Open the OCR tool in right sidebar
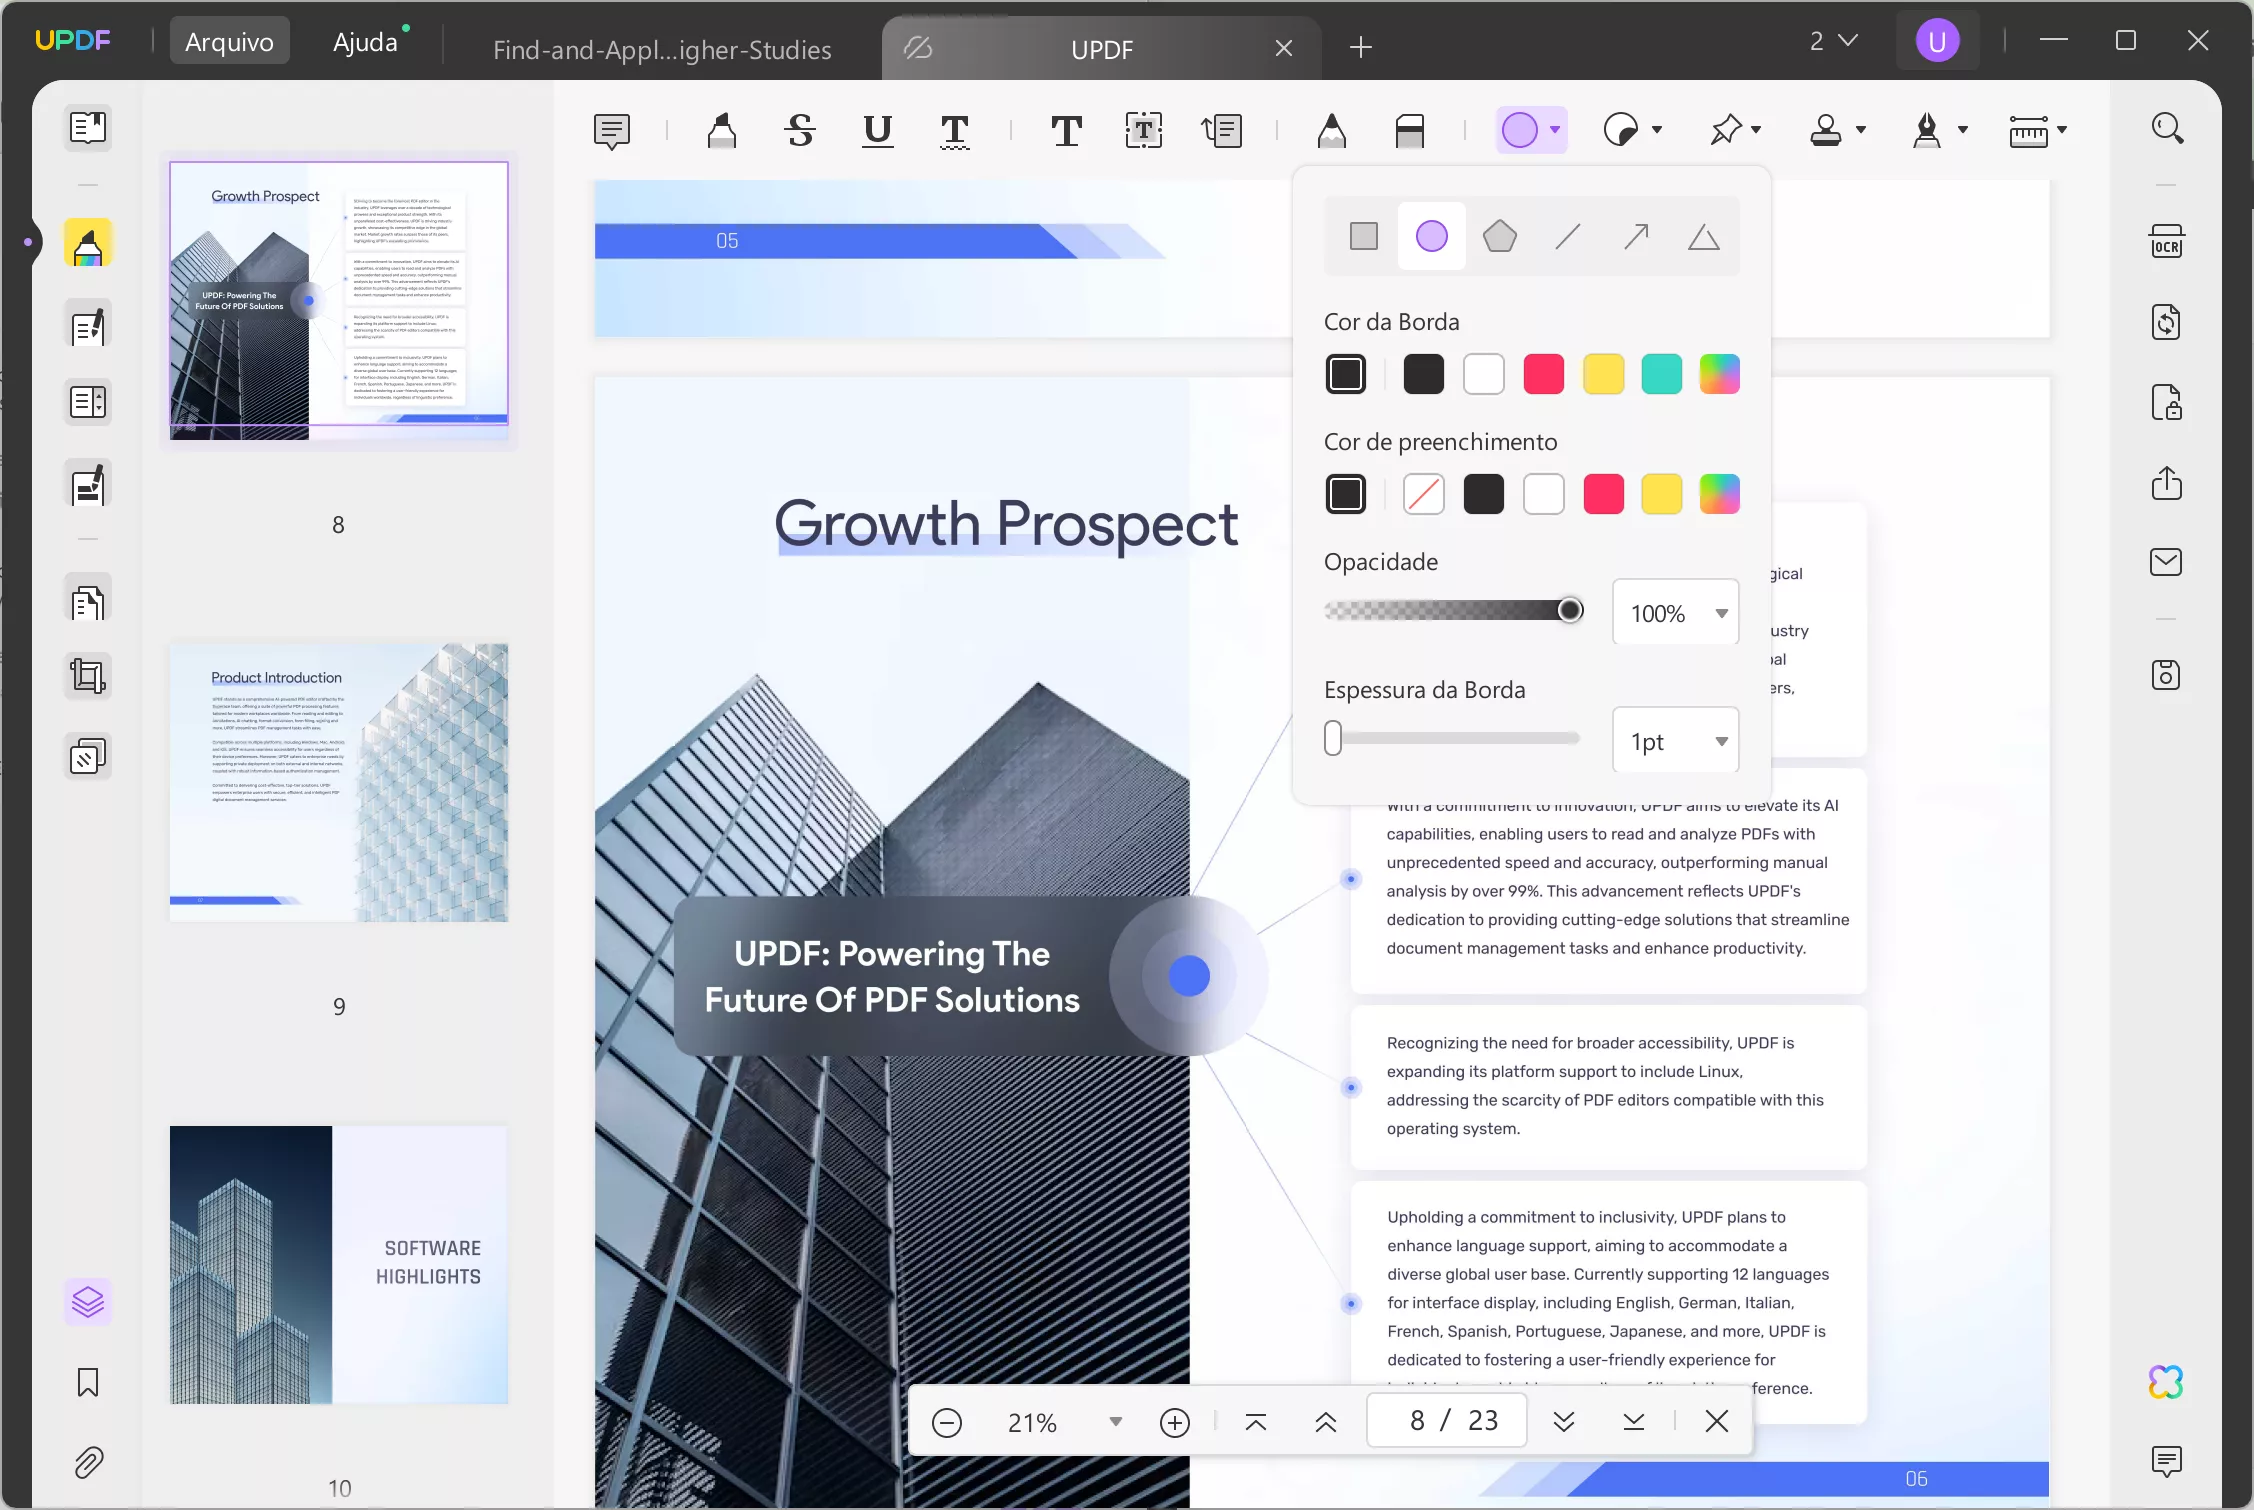 2166,243
